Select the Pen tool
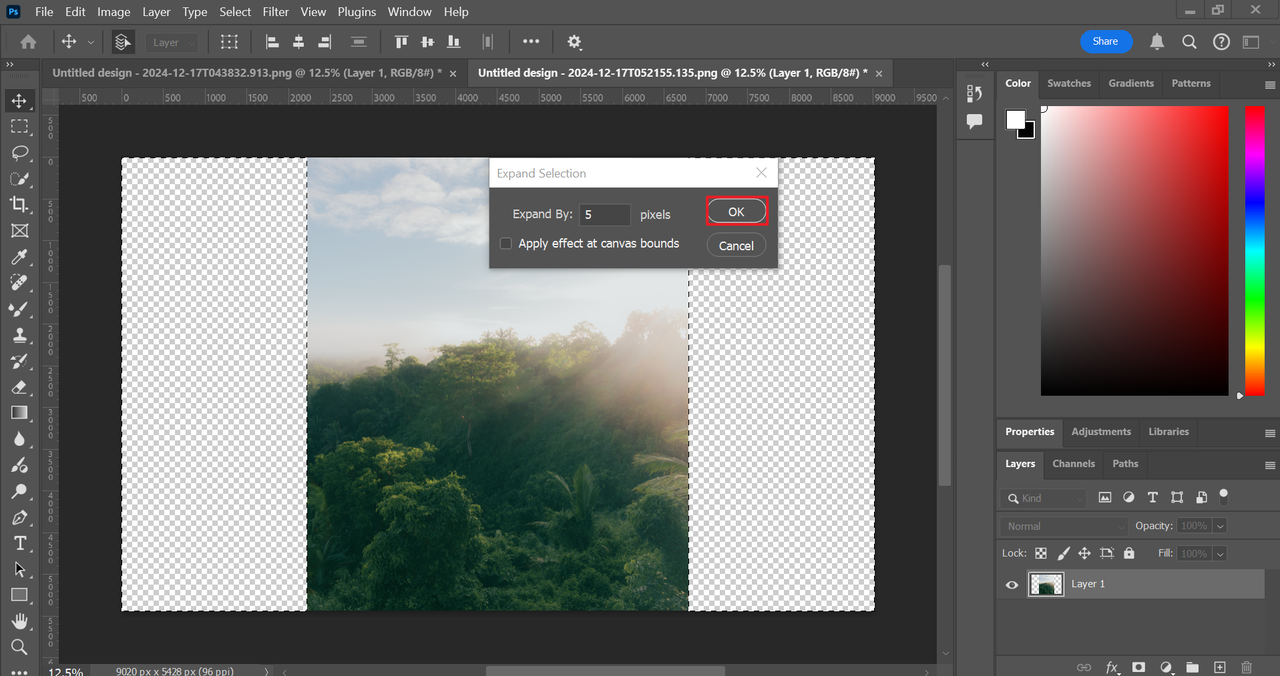The width and height of the screenshot is (1280, 676). pos(19,518)
